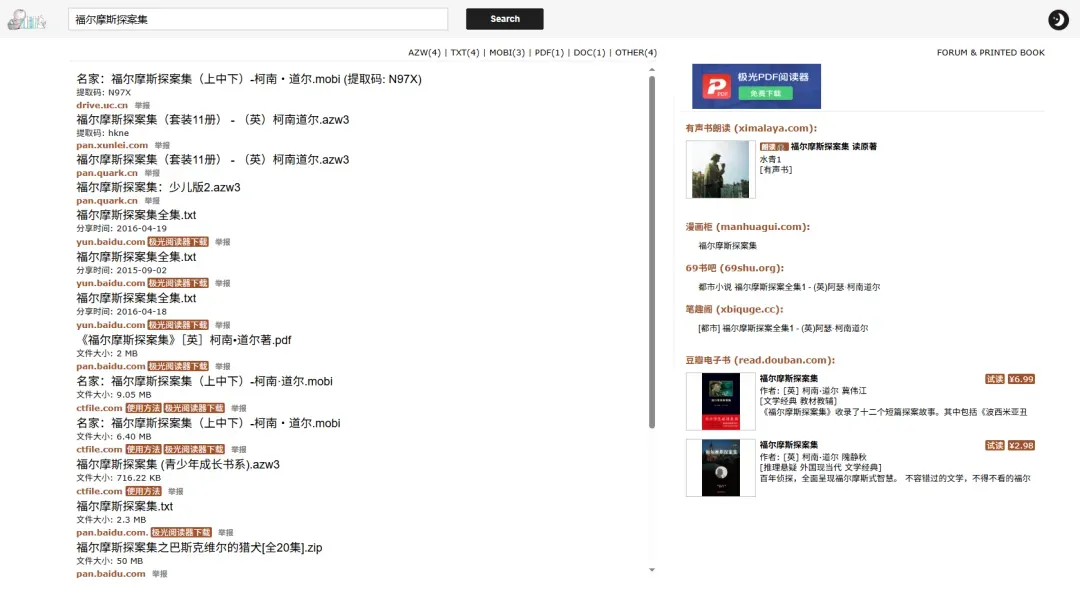
Task: Open txt result shared 2016-04-19
Action: pos(136,215)
